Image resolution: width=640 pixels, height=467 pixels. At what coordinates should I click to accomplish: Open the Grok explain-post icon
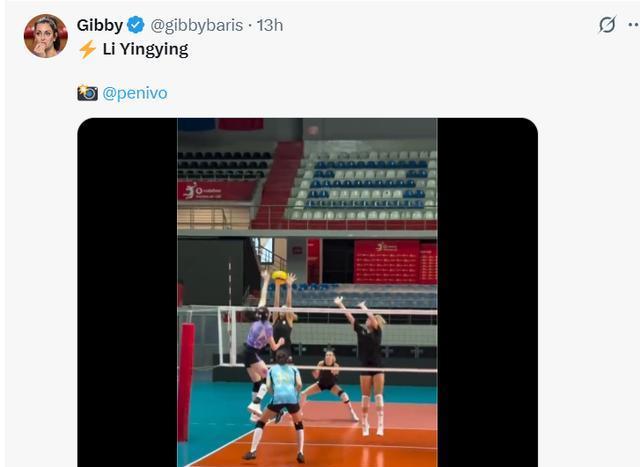point(607,24)
